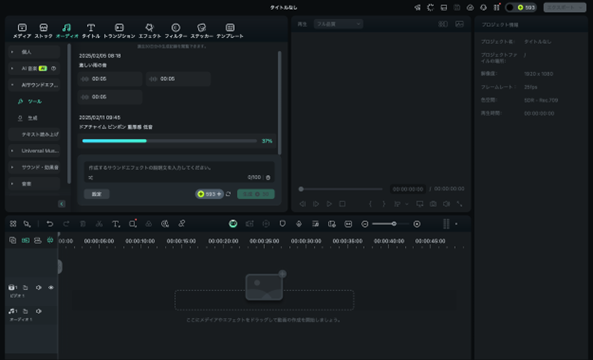
Task: Expand the サウンド・効果音 sidebar category
Action: point(34,167)
